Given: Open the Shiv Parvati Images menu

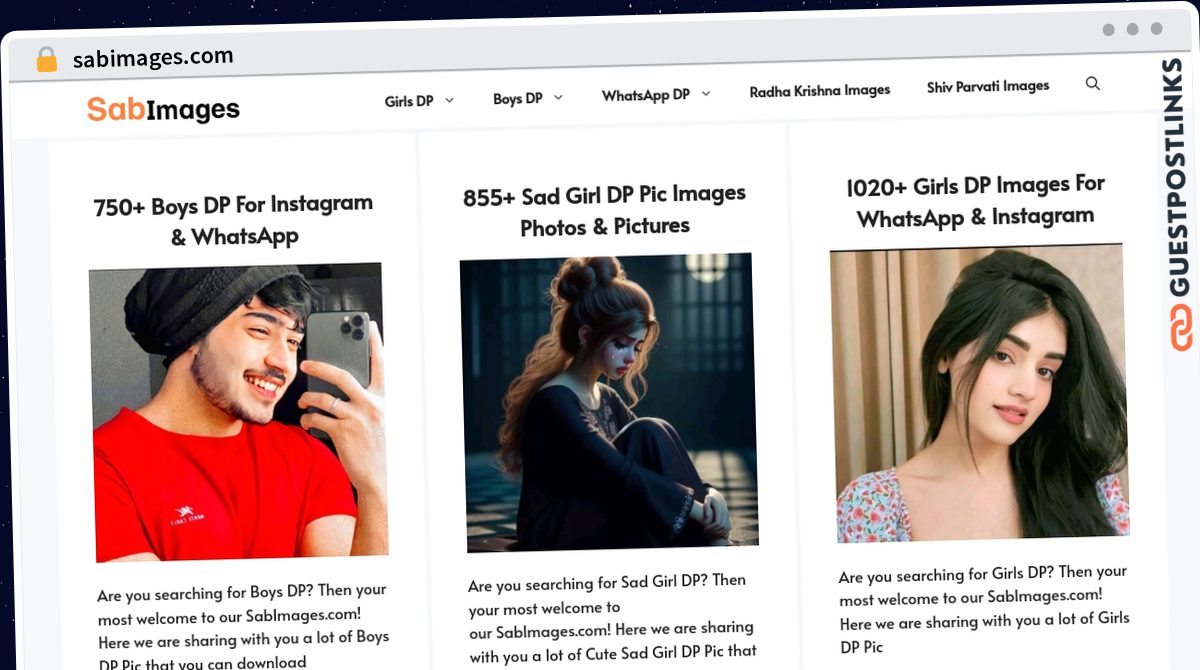Looking at the screenshot, I should [988, 86].
